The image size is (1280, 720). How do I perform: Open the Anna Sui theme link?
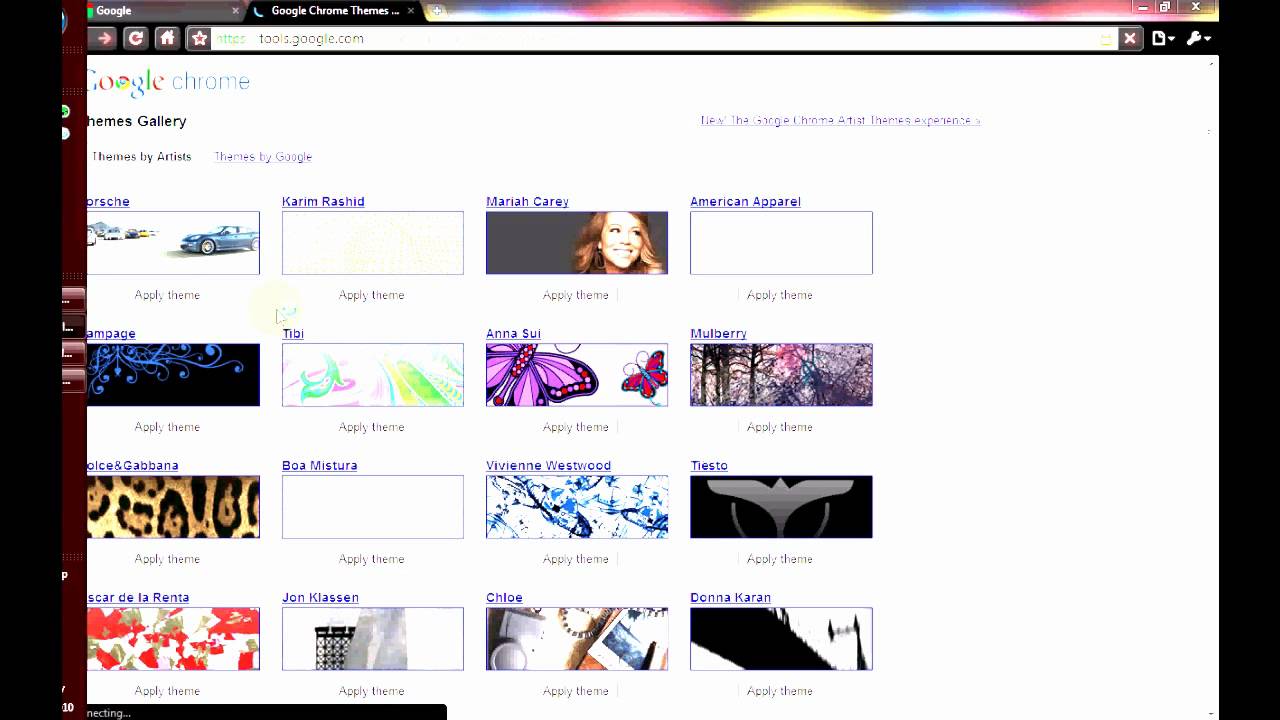click(514, 334)
